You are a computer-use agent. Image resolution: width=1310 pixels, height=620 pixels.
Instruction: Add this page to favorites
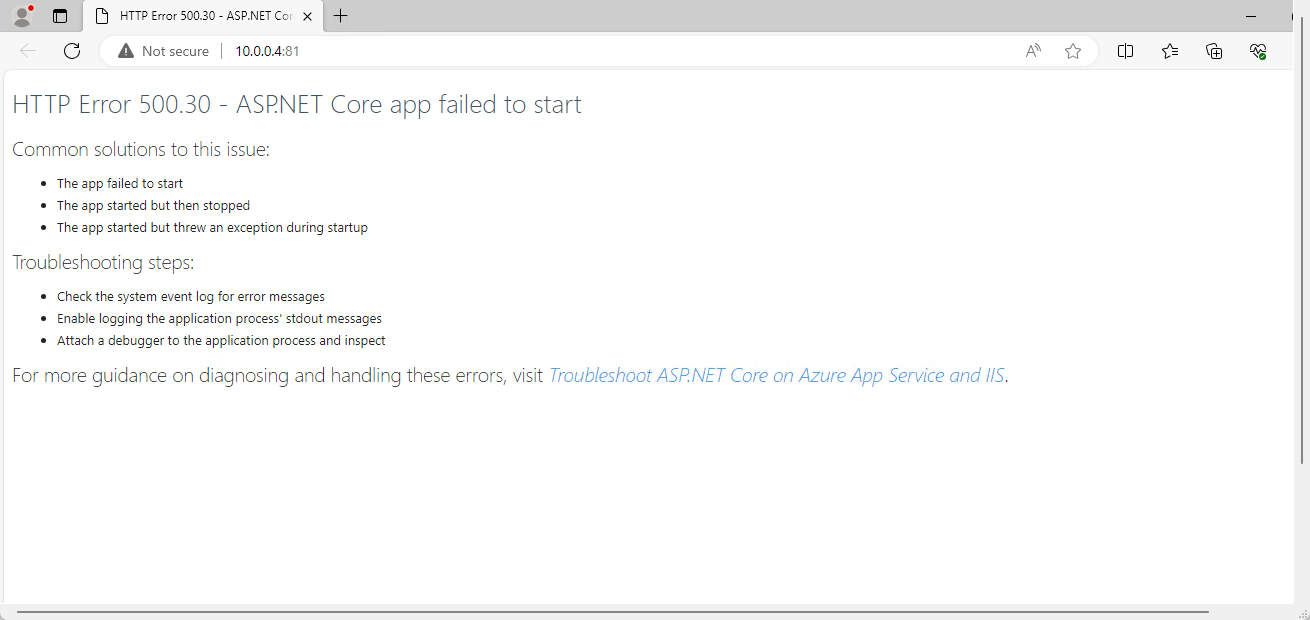pos(1073,51)
